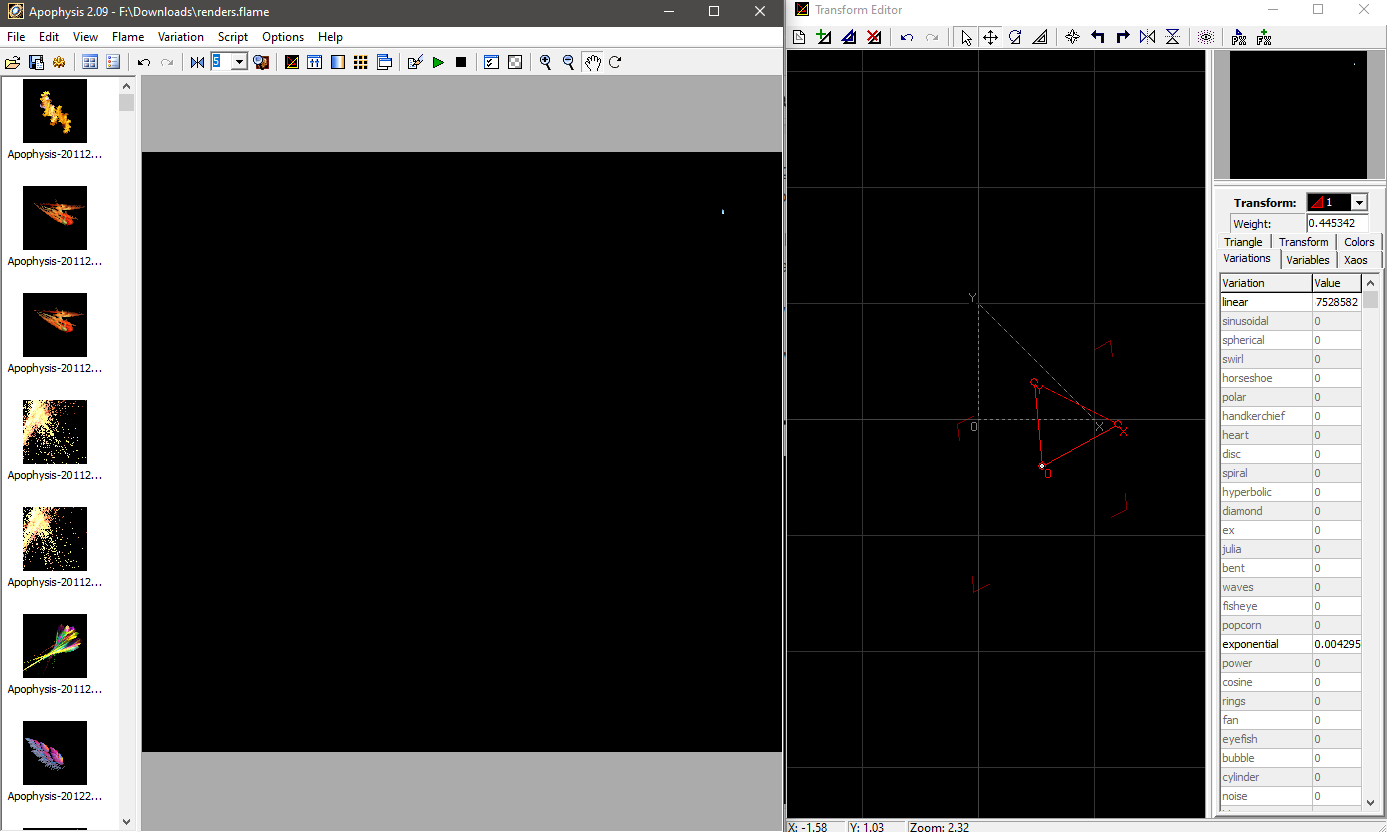Open the Edit menu
Screen dimensions: 1387x832
coord(49,37)
